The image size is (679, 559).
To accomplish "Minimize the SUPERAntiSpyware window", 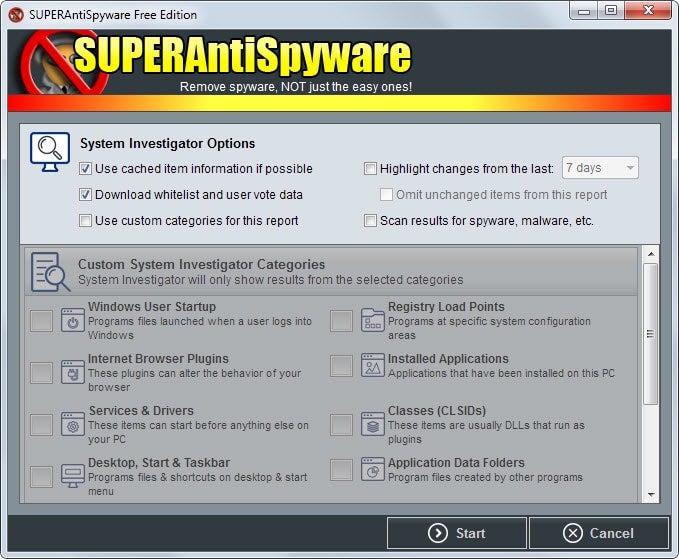I will tap(584, 10).
